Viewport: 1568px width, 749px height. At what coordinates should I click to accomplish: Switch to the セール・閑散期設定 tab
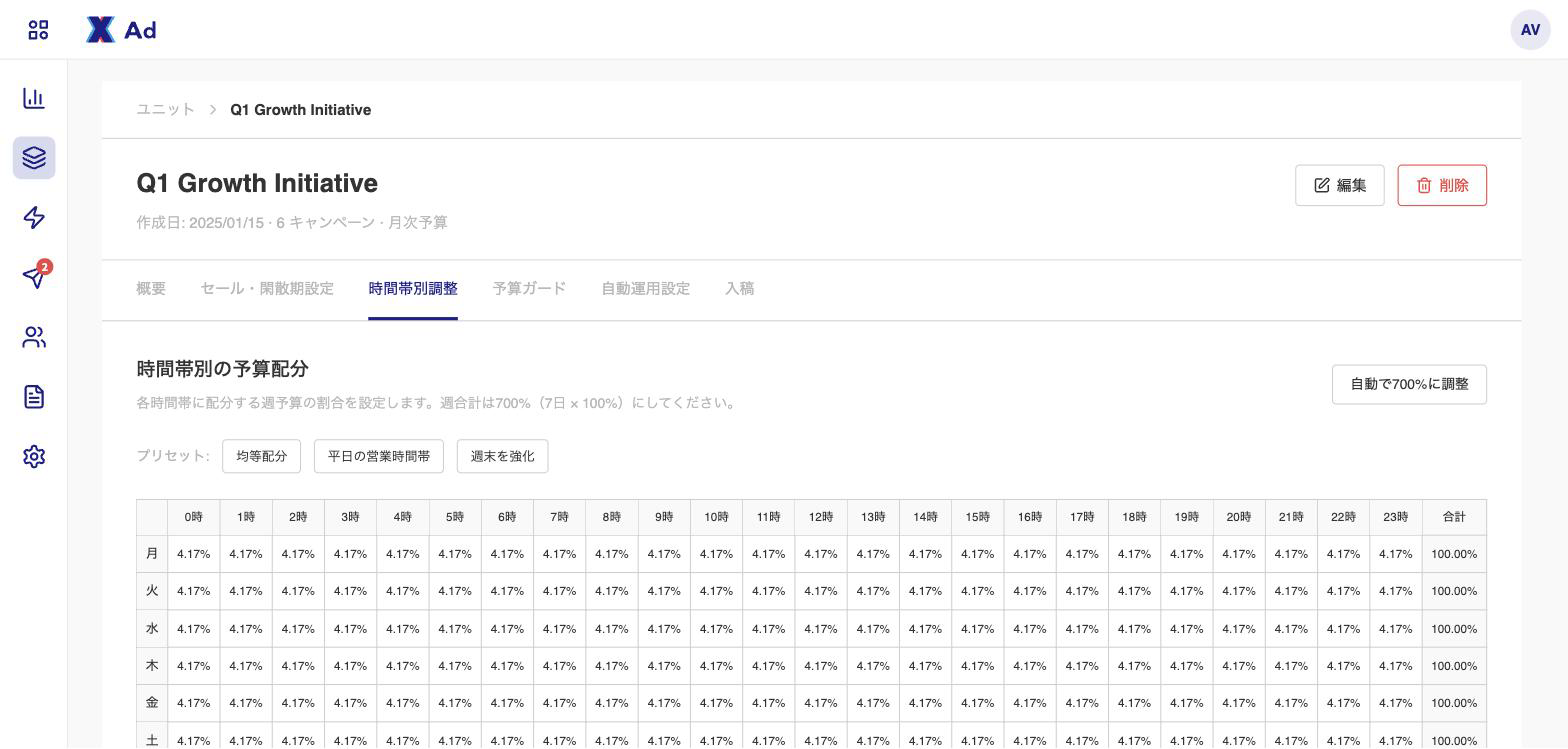coord(267,289)
